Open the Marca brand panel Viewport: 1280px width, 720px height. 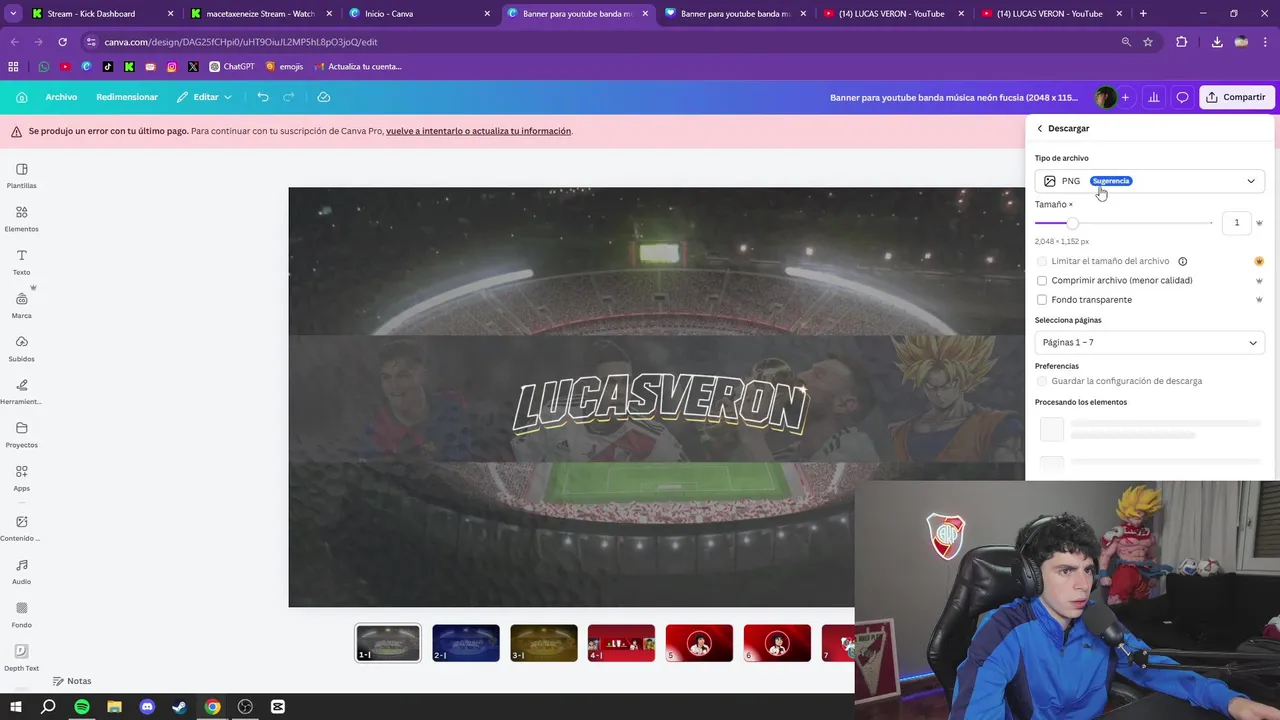(x=22, y=306)
